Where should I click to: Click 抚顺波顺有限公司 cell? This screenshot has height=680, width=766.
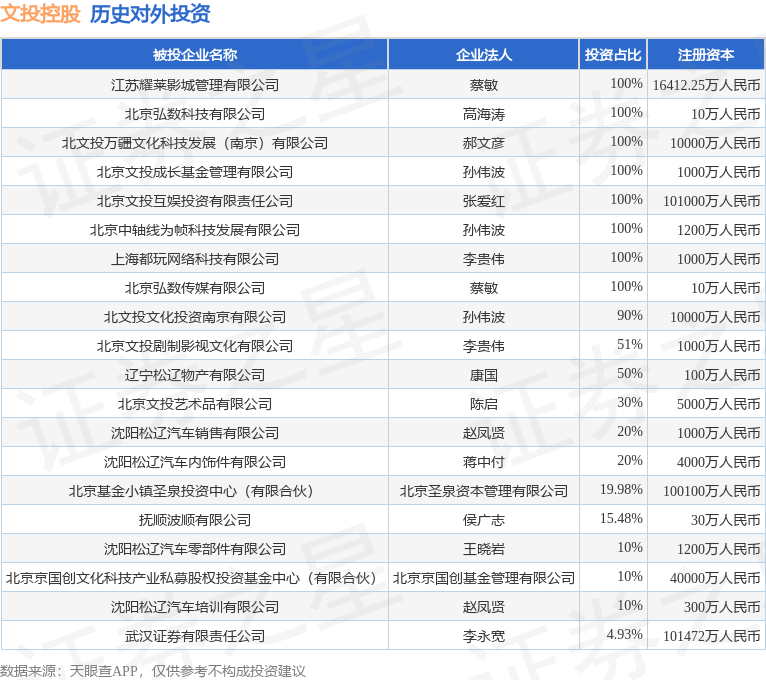(194, 520)
